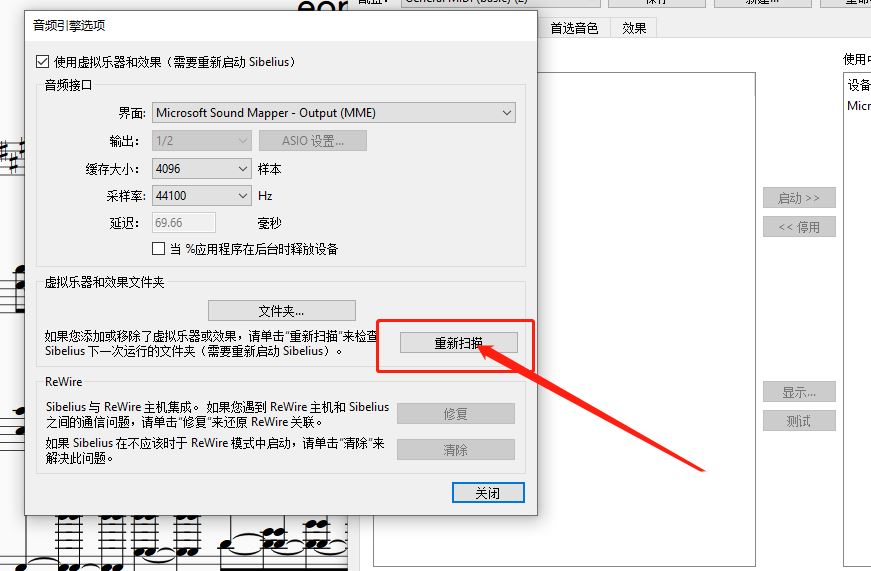This screenshot has height=571, width=871.
Task: Click the 样本 unit label beside buffer size
Action: pyautogui.click(x=269, y=169)
